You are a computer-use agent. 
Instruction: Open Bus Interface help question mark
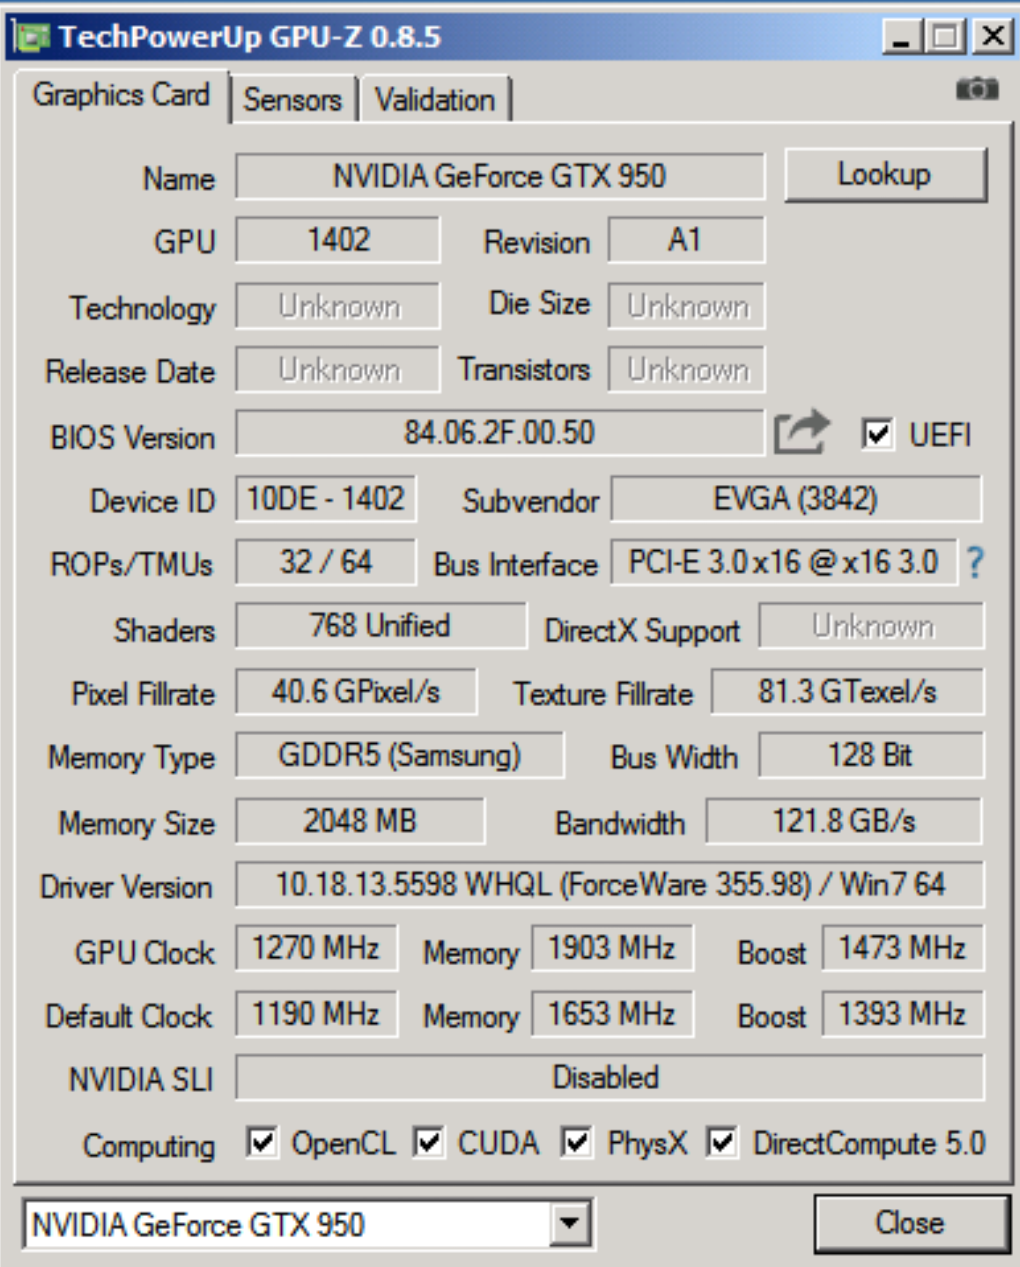[x=975, y=563]
